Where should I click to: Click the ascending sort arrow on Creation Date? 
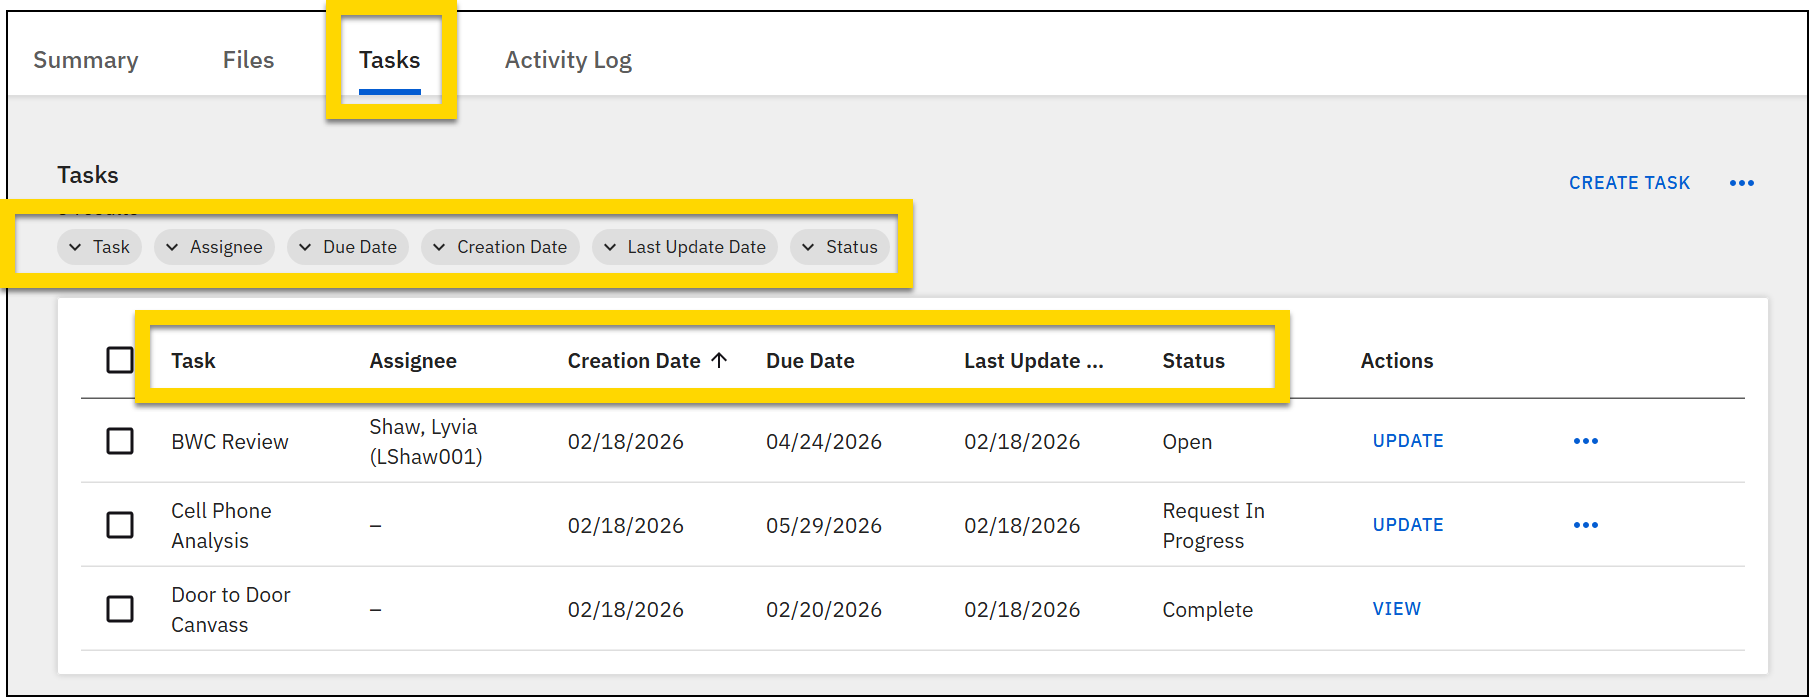(x=719, y=360)
